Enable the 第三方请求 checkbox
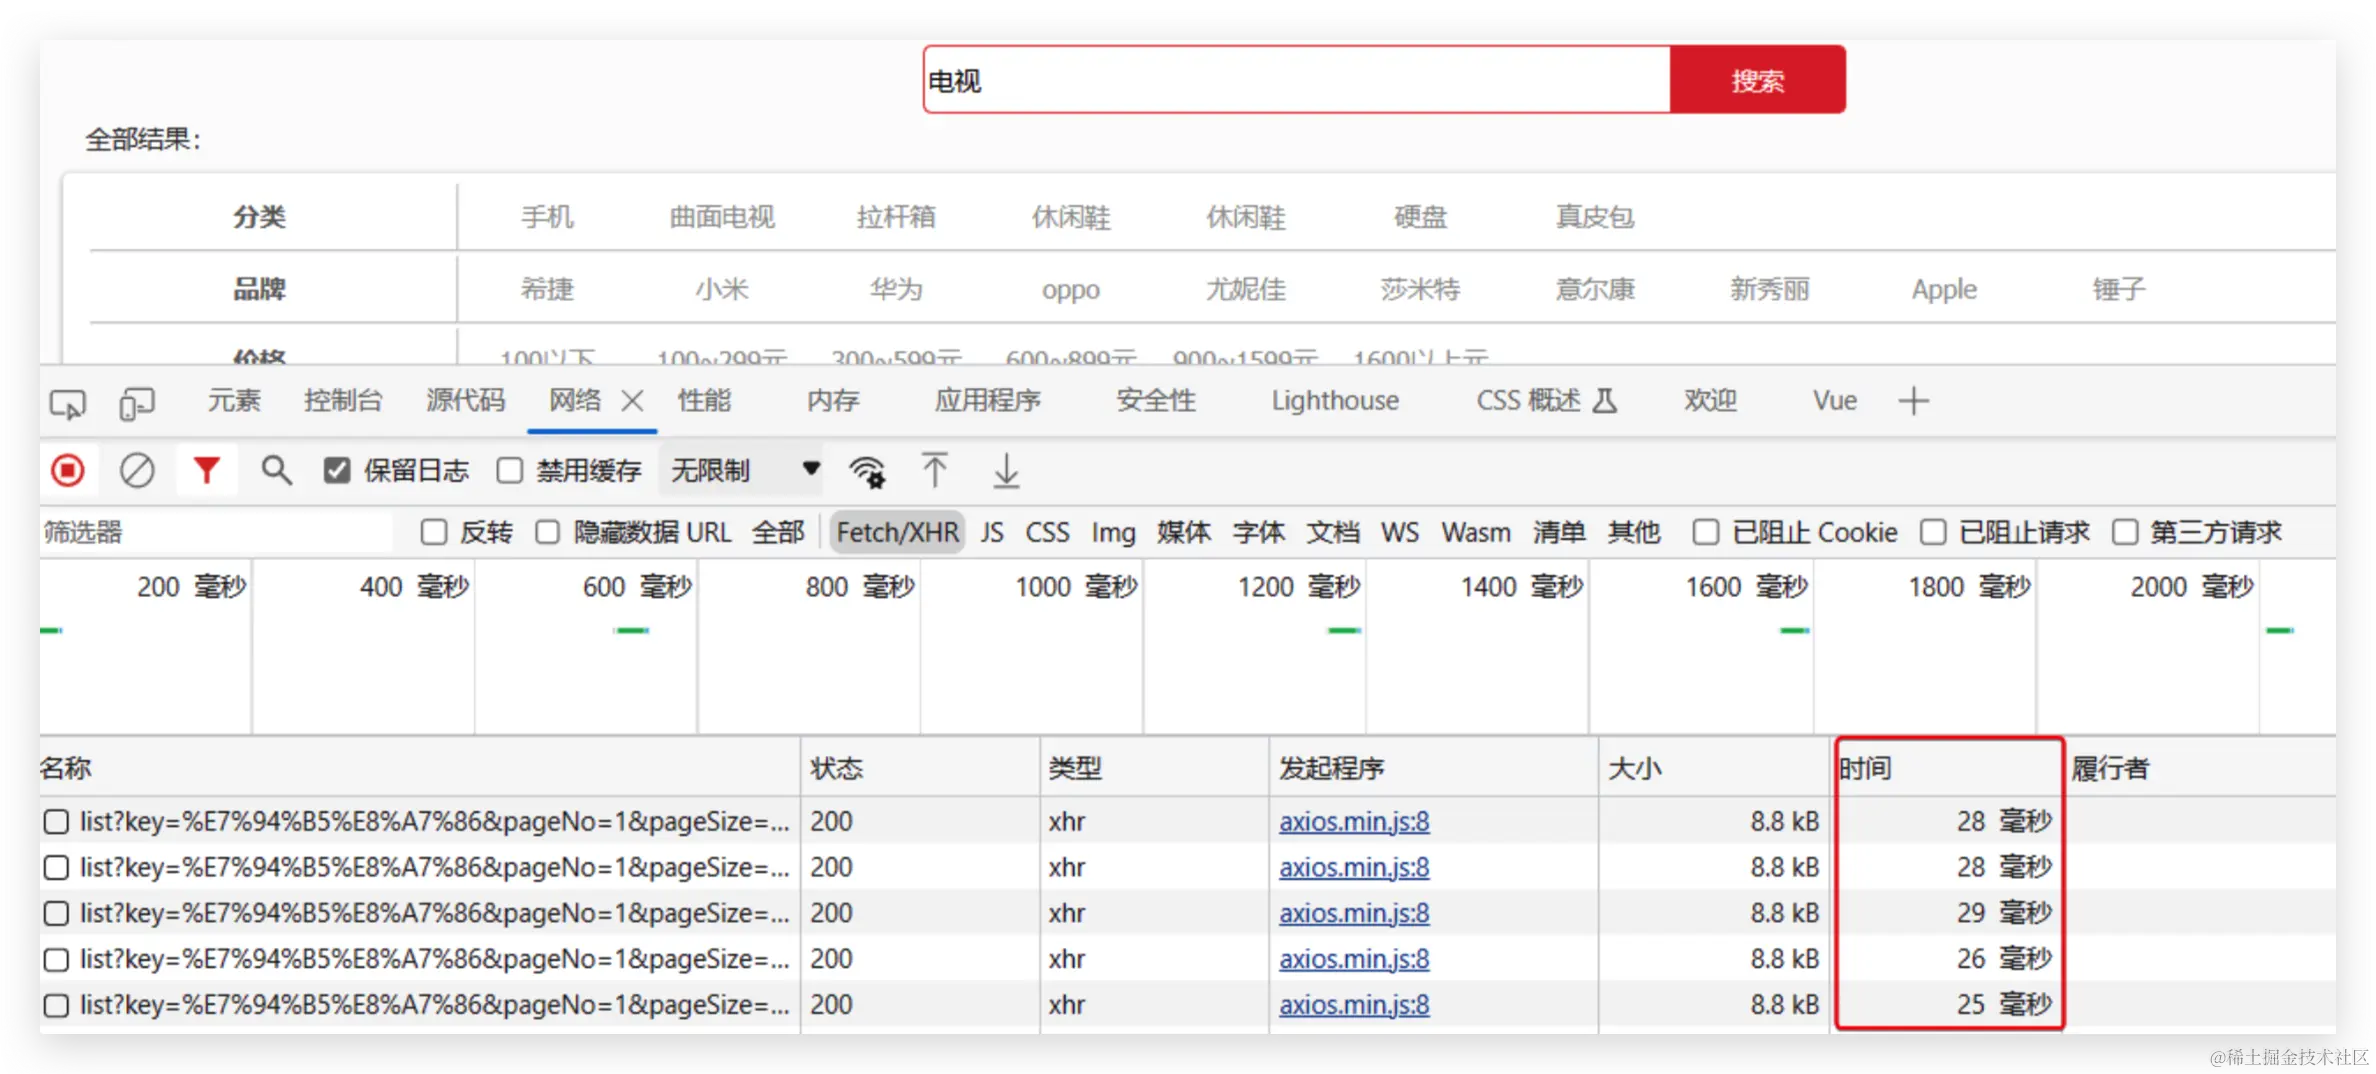This screenshot has height=1074, width=2376. tap(2124, 532)
